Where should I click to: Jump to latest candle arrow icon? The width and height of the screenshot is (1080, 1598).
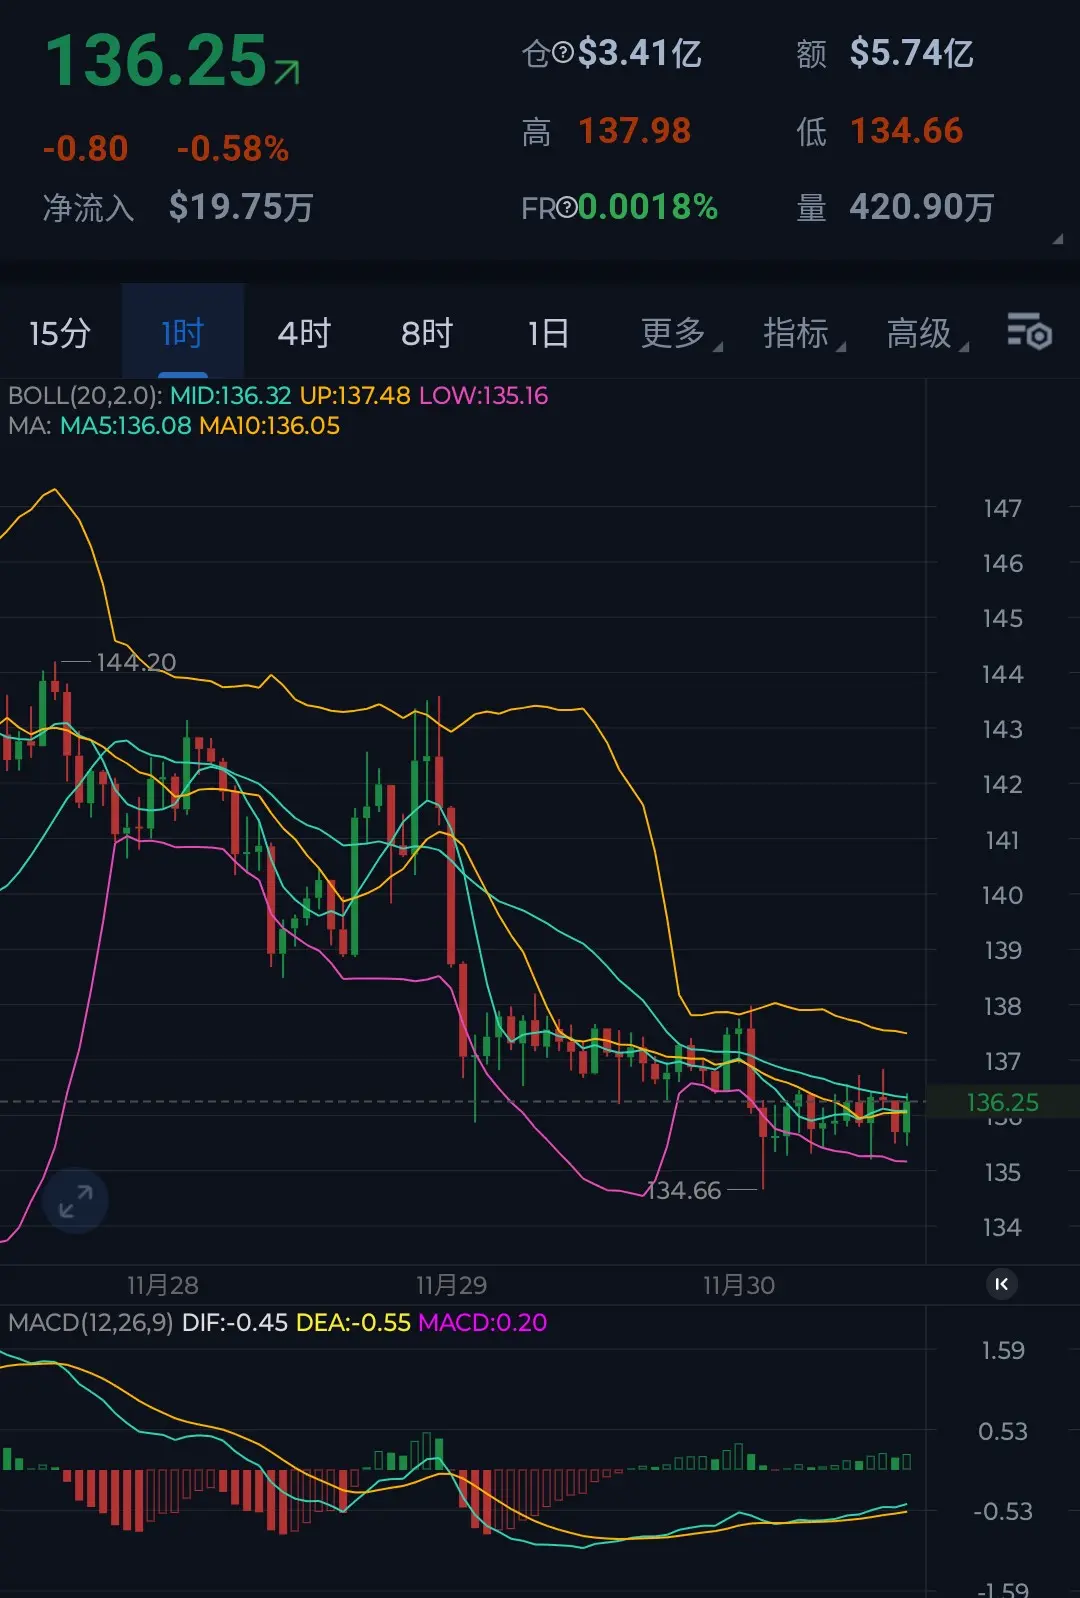coord(1002,1284)
